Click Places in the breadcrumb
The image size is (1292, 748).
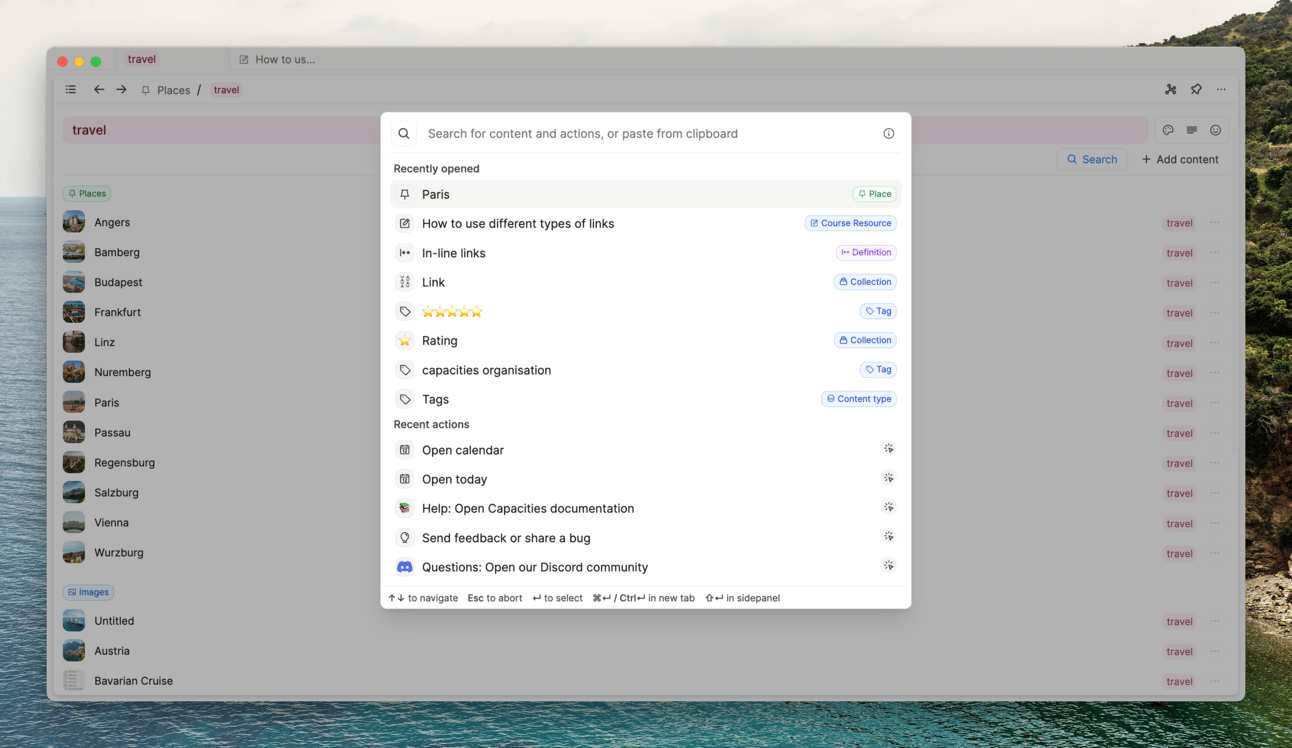click(173, 90)
